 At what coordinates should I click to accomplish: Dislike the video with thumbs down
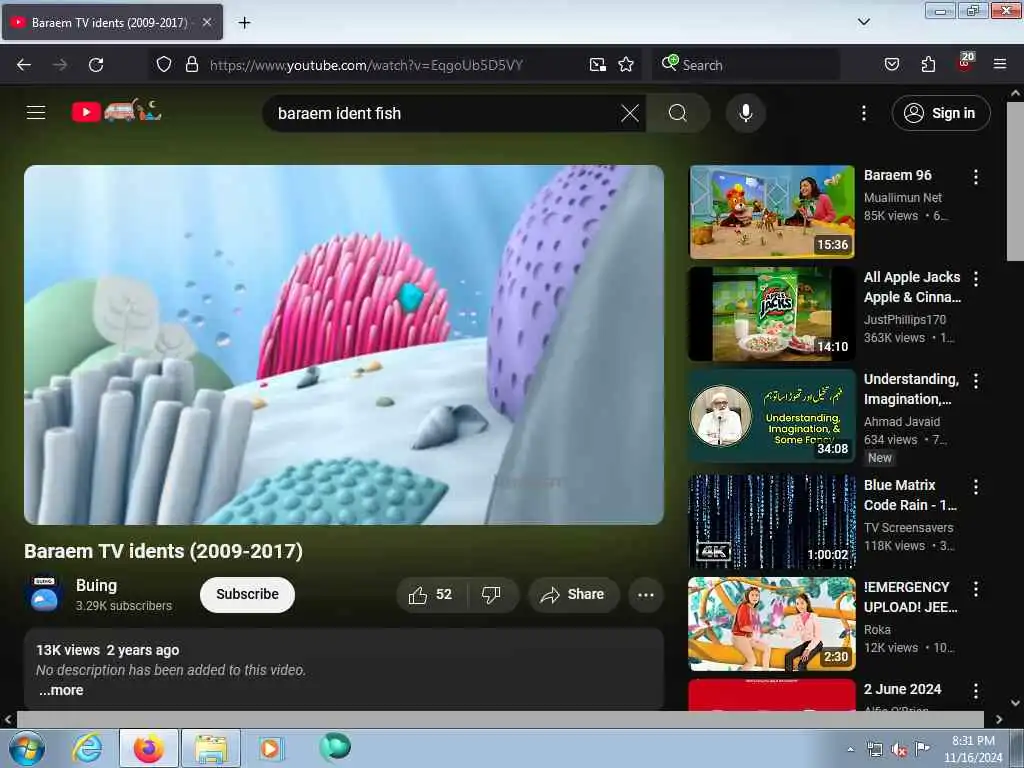coord(491,595)
